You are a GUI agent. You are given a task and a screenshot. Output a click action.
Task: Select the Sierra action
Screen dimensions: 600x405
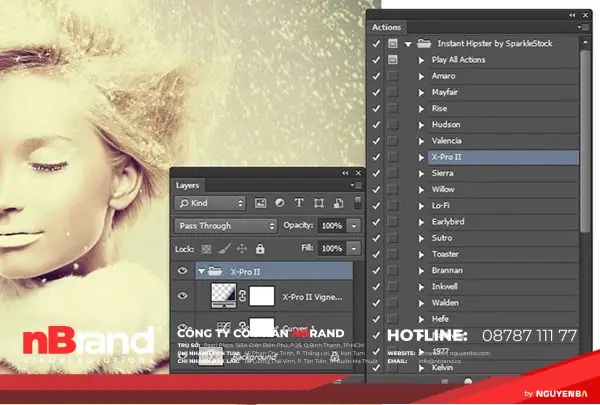pyautogui.click(x=503, y=173)
